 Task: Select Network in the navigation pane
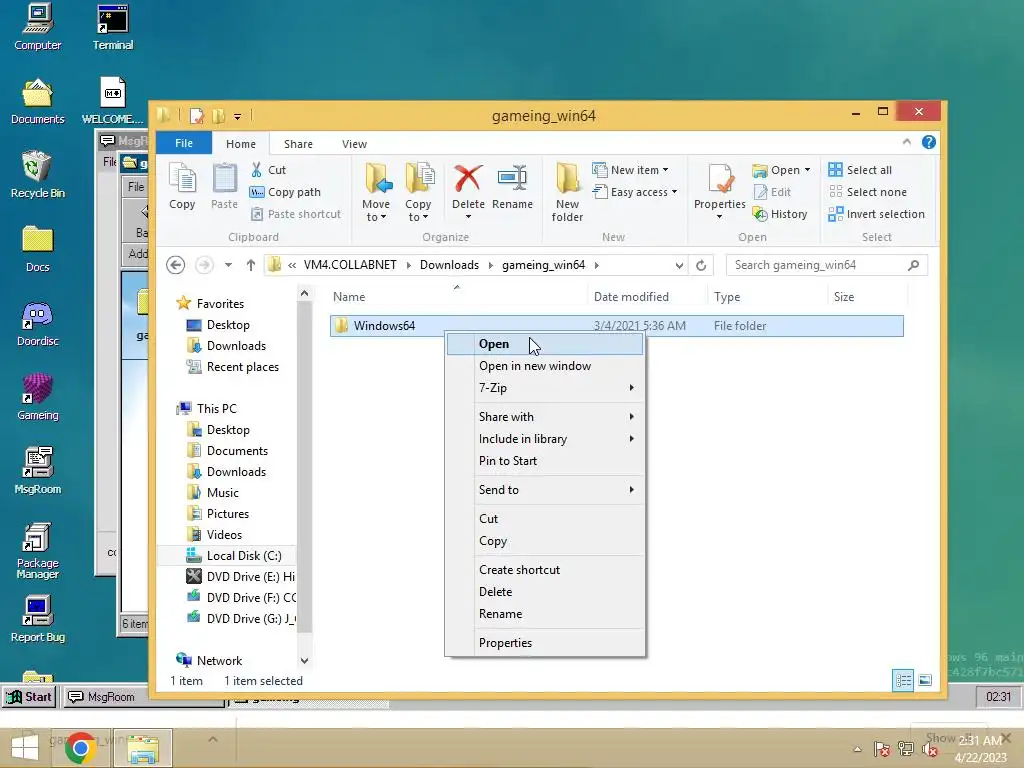[210, 661]
